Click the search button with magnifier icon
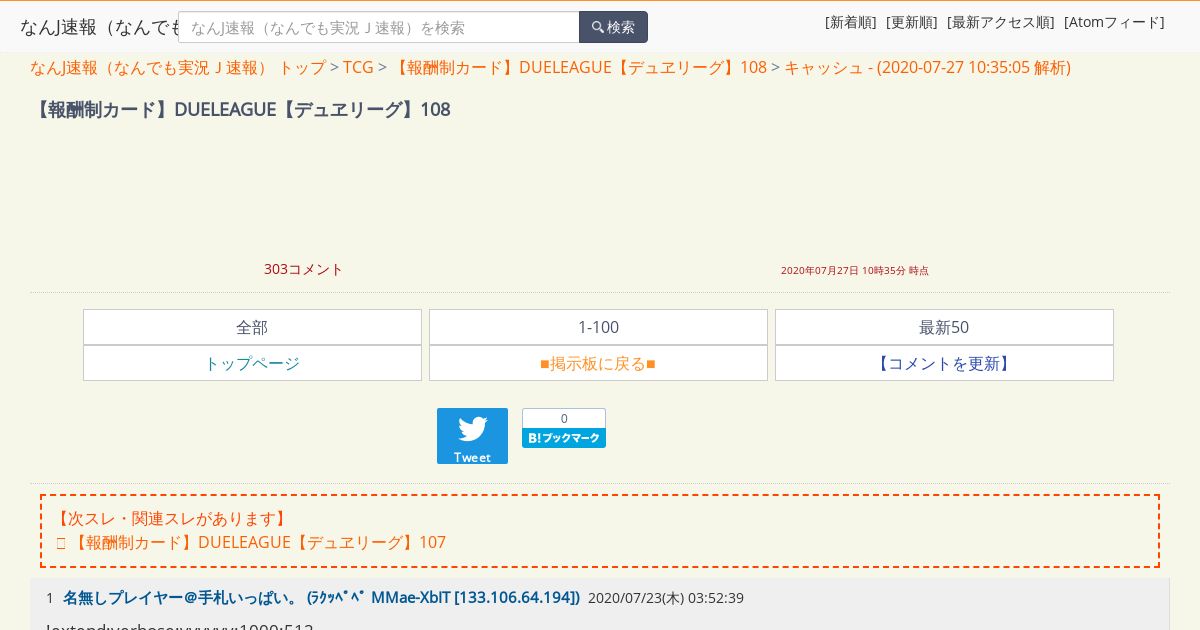 [613, 27]
